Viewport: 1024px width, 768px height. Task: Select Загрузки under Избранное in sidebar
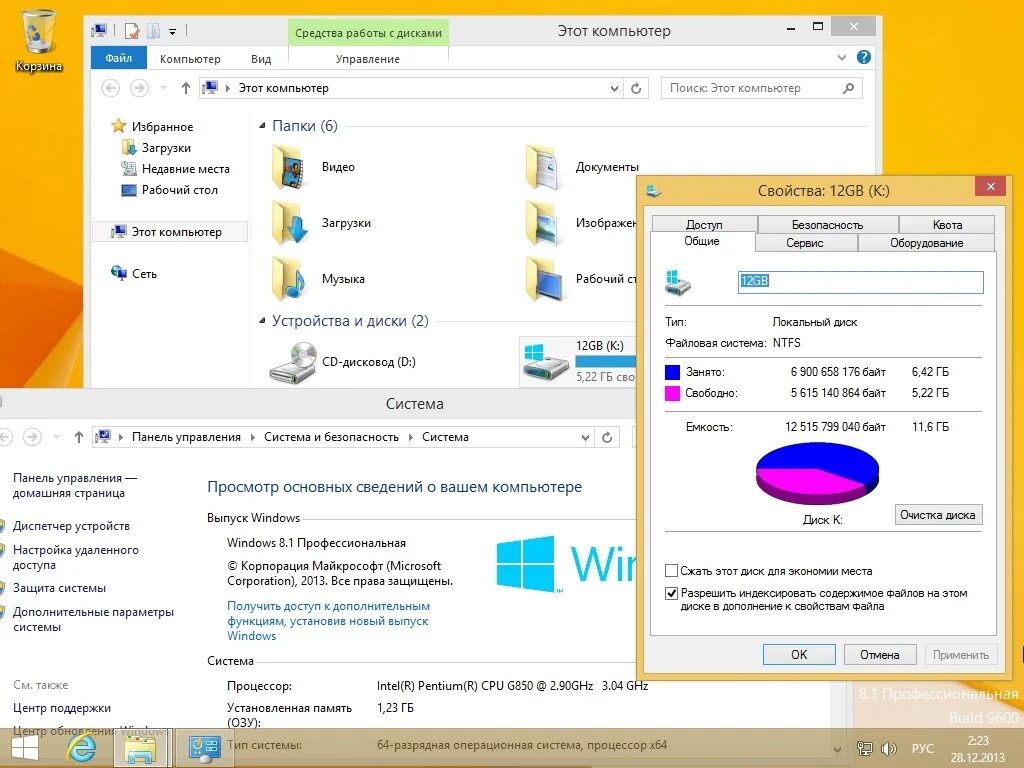(166, 148)
